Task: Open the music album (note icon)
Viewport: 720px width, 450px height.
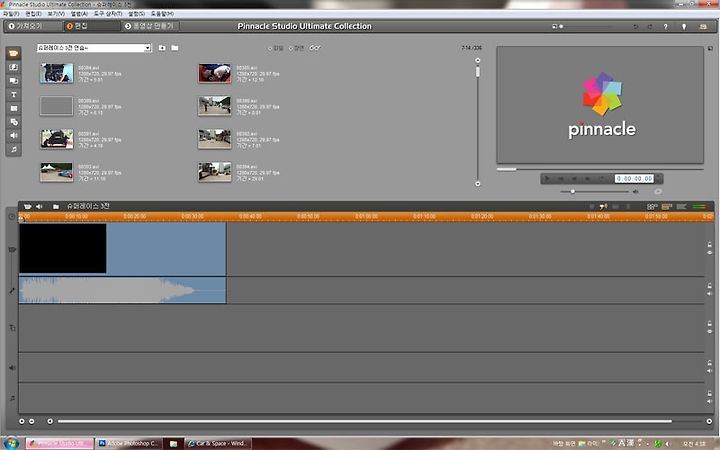Action: [x=14, y=149]
